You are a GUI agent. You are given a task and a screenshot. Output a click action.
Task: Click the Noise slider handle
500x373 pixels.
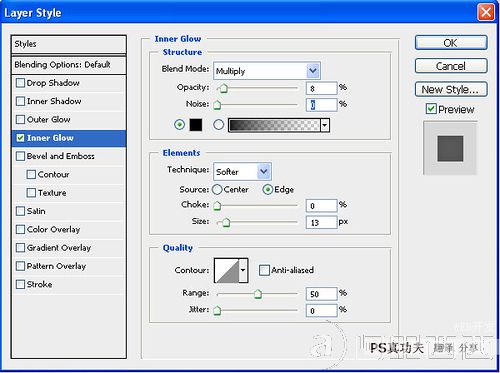(x=217, y=105)
